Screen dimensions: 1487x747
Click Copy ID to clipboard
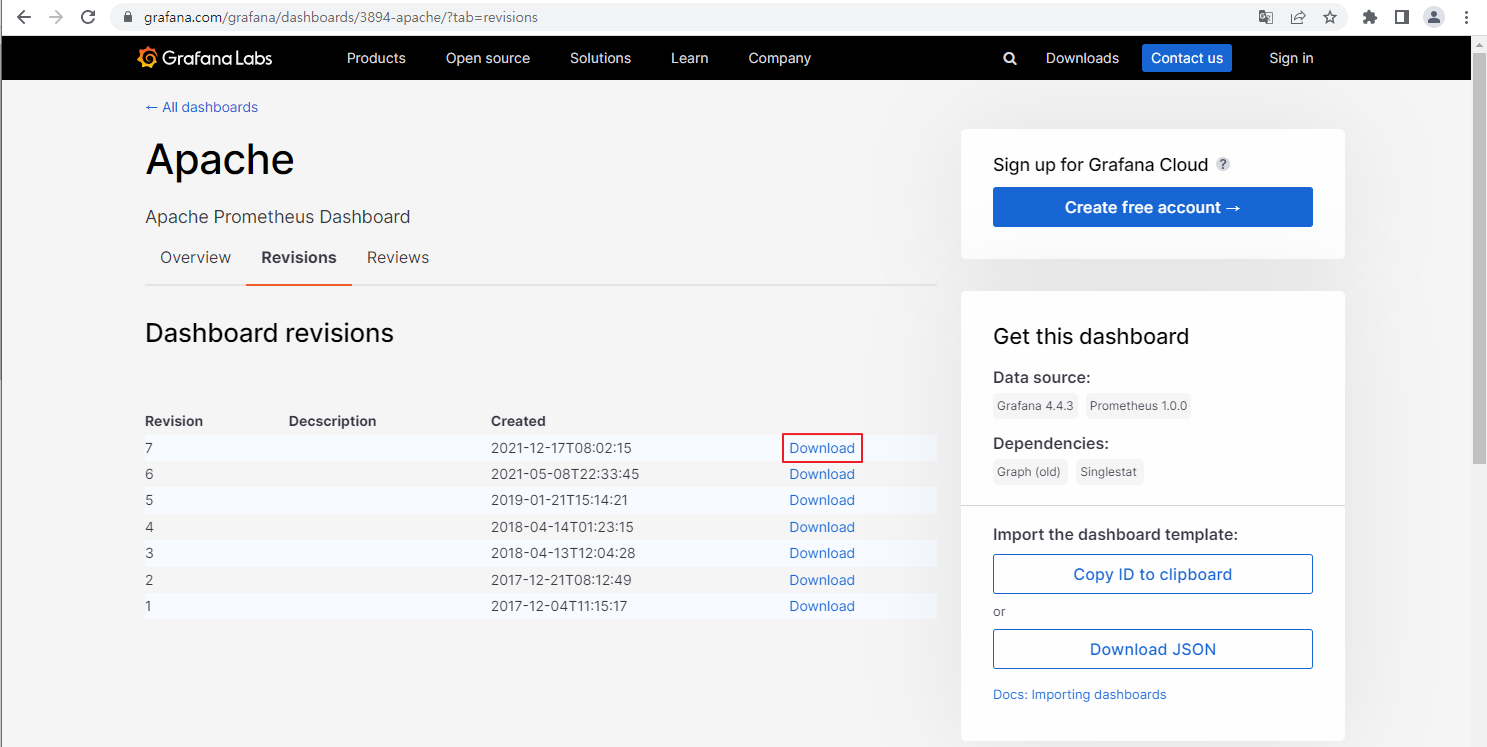(x=1152, y=574)
